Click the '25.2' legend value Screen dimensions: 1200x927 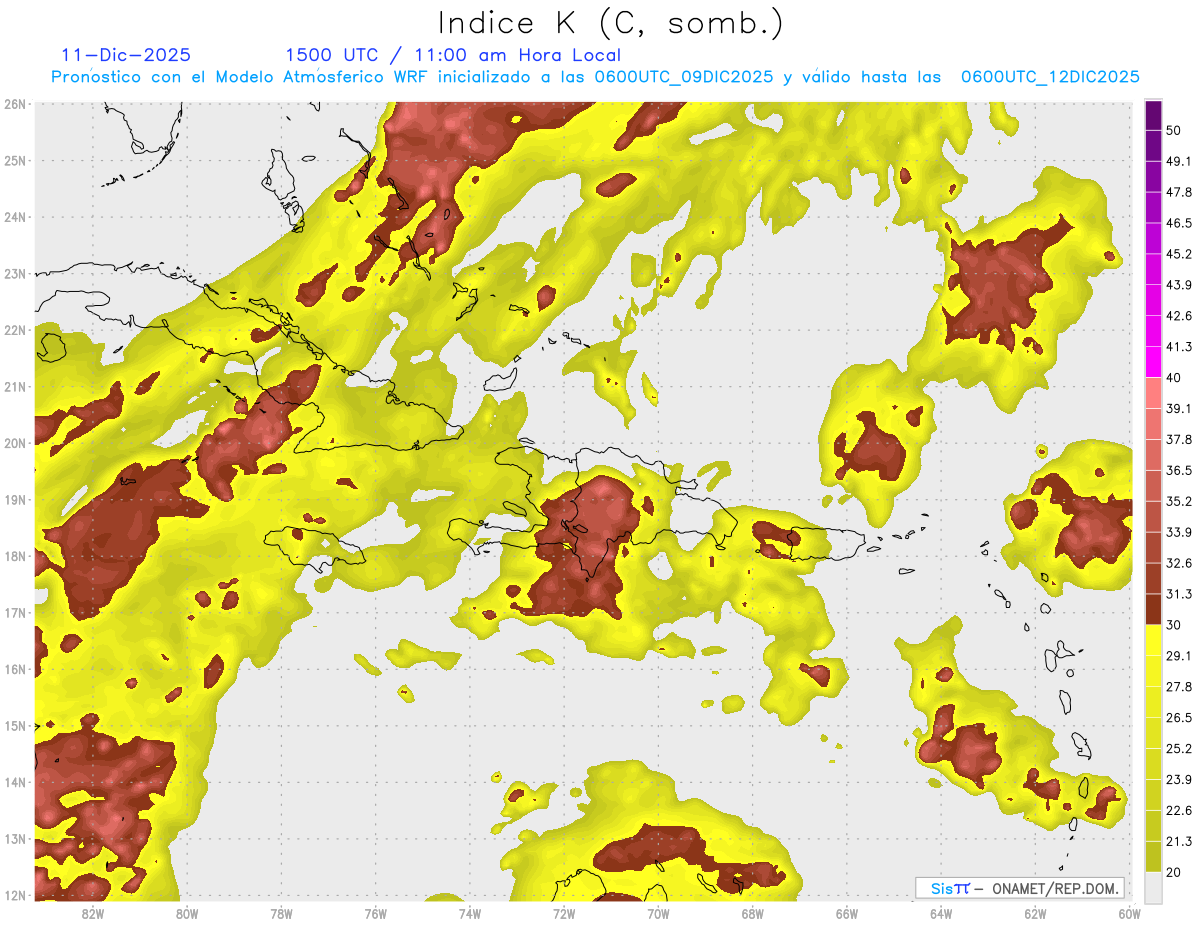click(x=1179, y=749)
